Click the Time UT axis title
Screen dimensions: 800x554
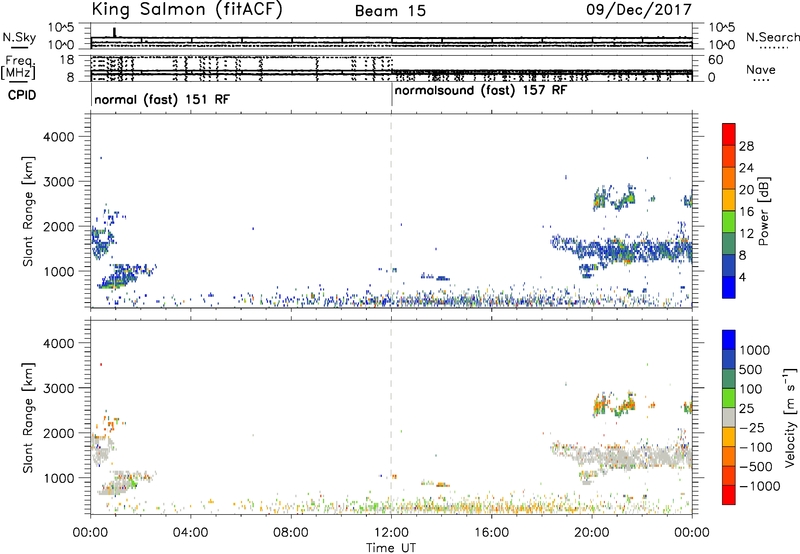coord(391,548)
